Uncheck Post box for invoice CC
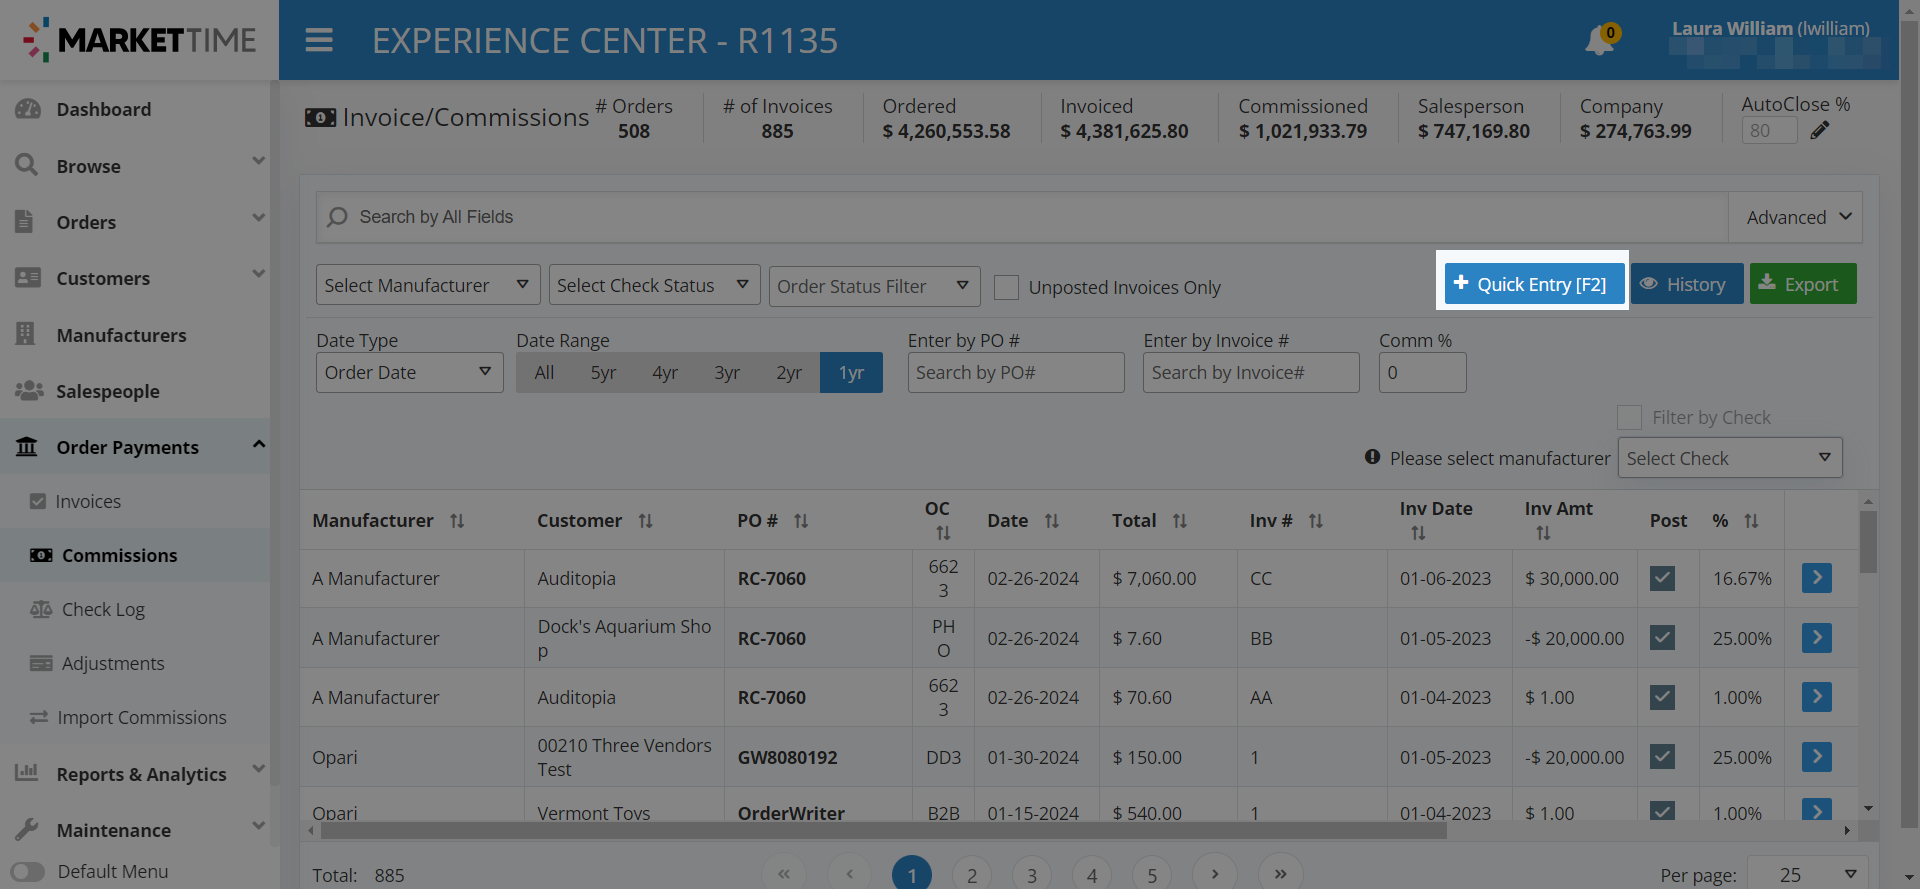The height and width of the screenshot is (889, 1920). coord(1662,579)
